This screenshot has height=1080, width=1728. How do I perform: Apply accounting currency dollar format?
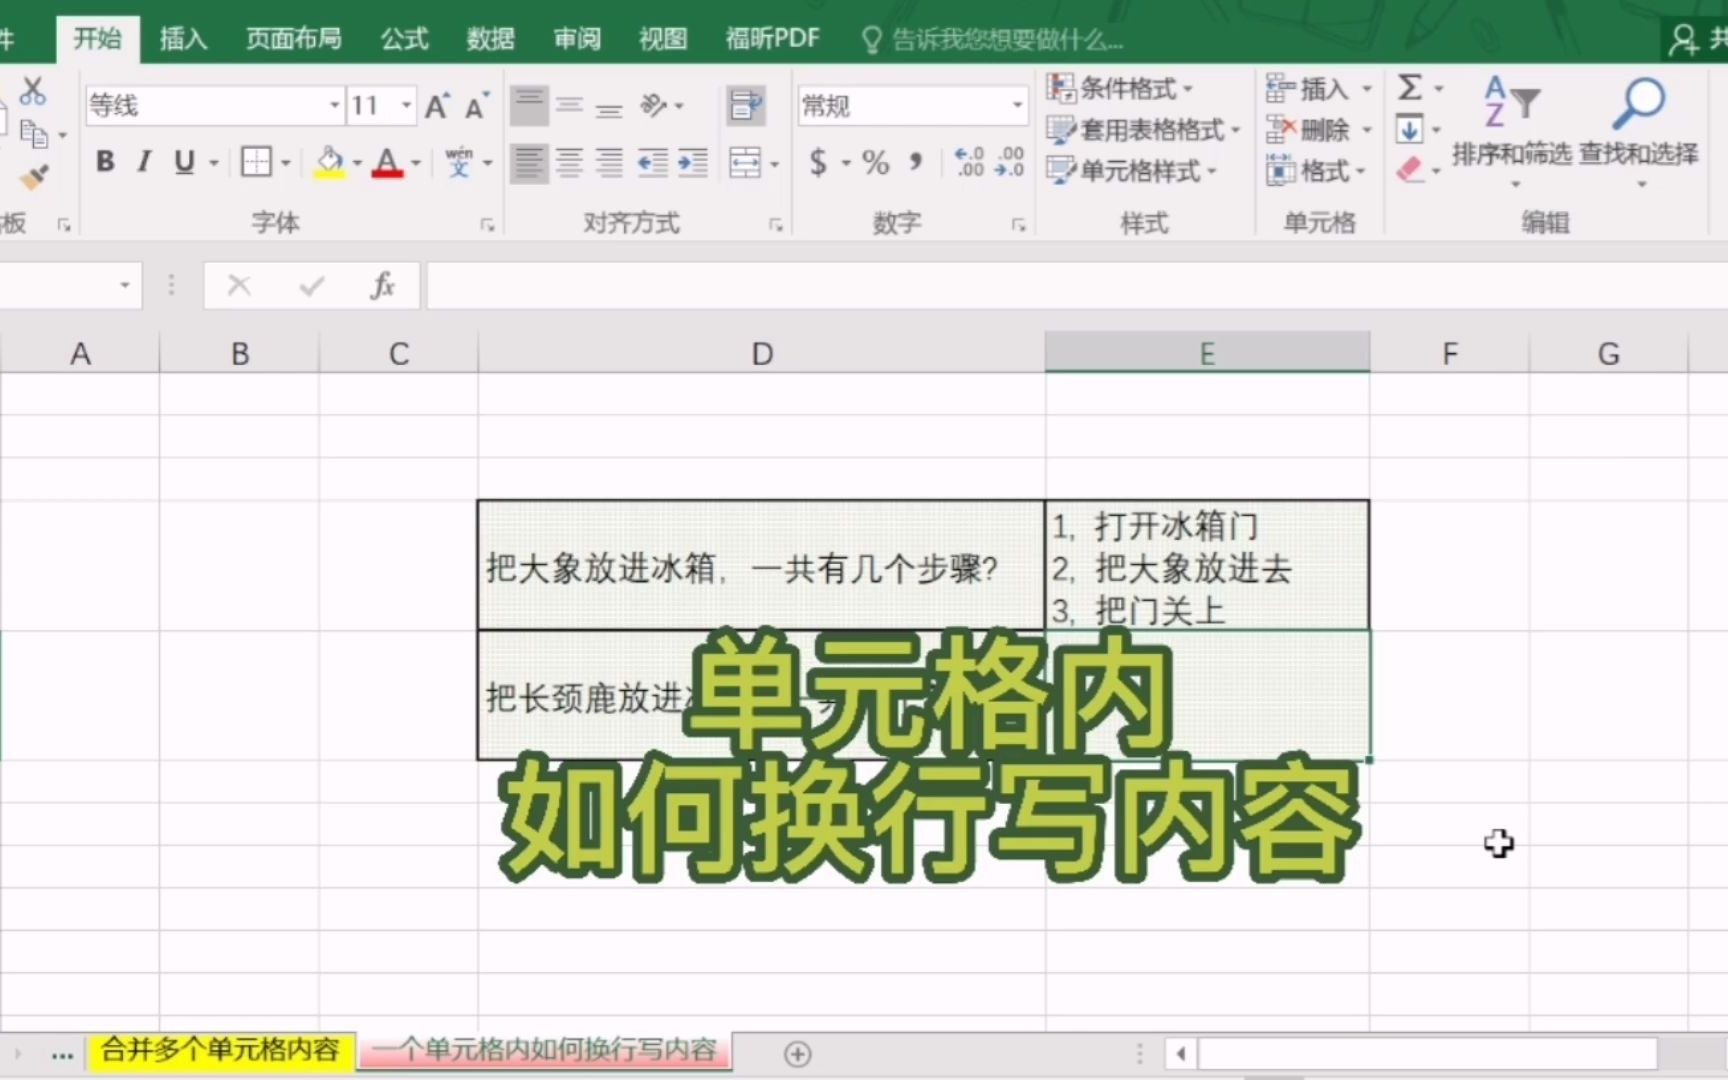(818, 162)
